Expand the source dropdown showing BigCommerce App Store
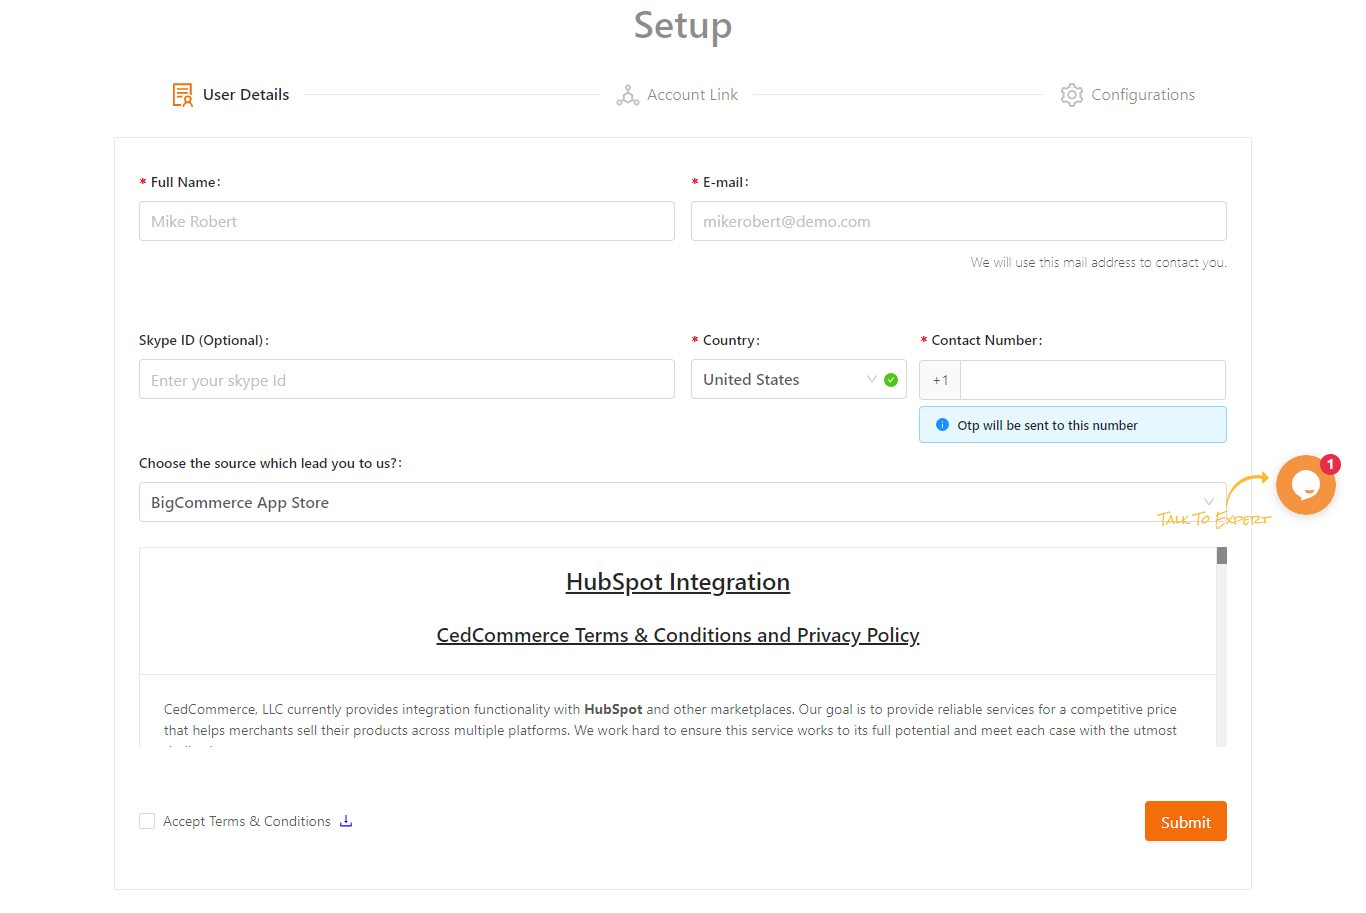This screenshot has height=913, width=1366. click(682, 502)
